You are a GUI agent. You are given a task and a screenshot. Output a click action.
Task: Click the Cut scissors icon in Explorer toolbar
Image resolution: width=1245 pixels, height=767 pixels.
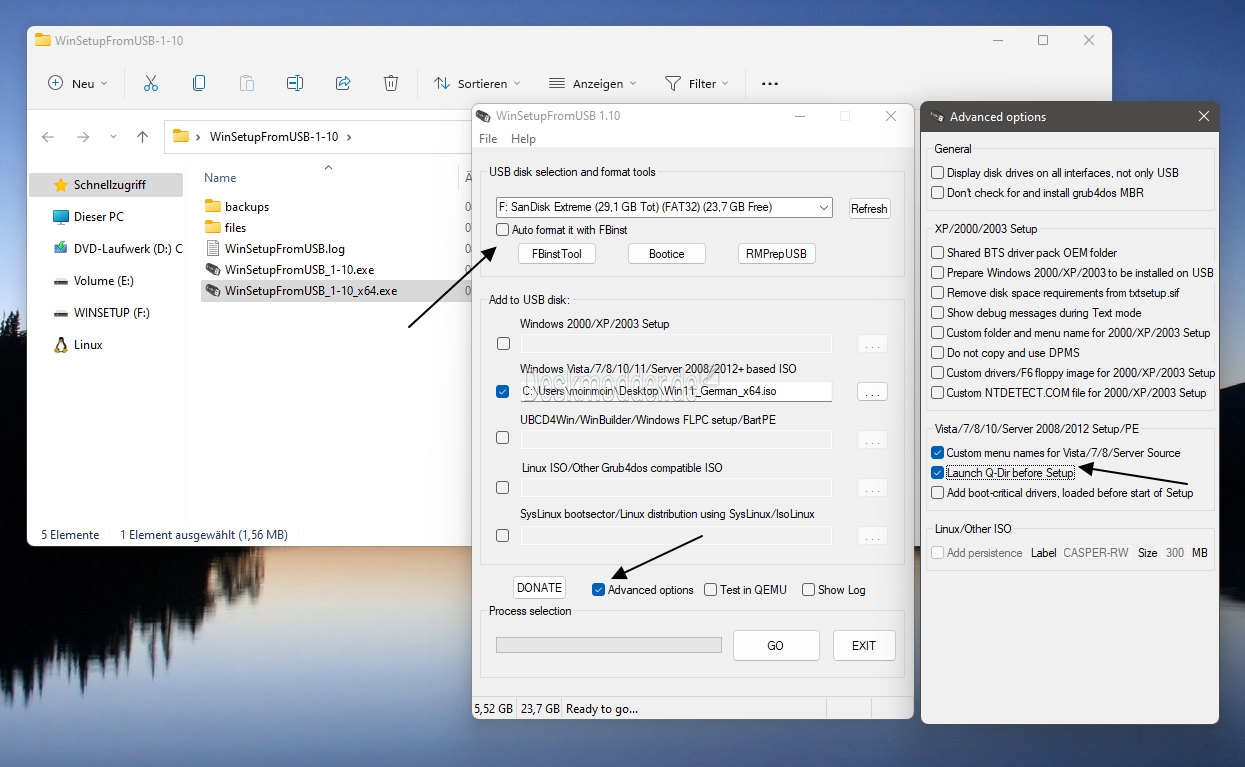(x=151, y=84)
